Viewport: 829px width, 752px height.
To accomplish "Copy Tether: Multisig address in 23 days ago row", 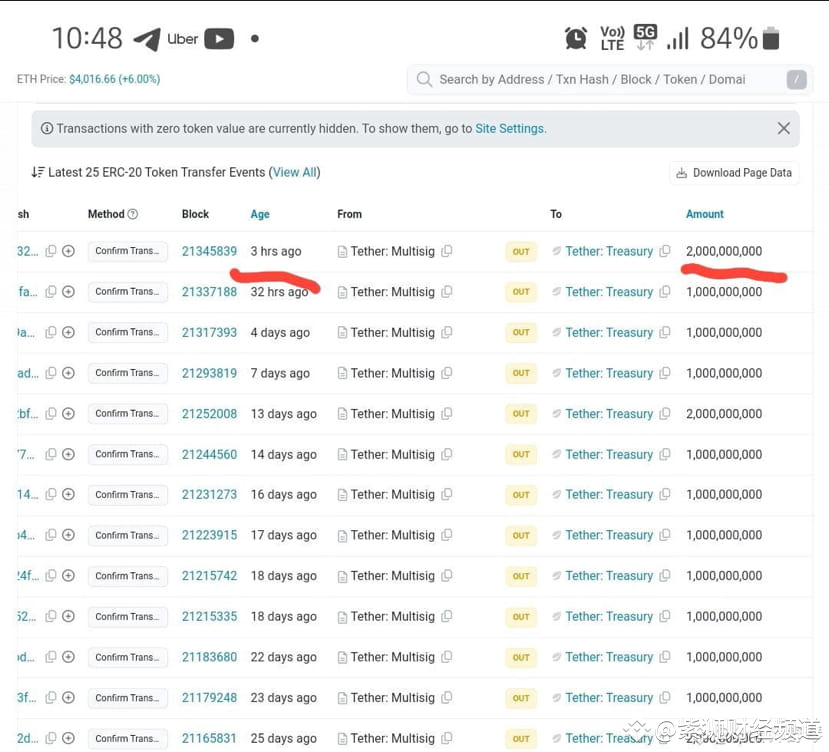I will [447, 698].
